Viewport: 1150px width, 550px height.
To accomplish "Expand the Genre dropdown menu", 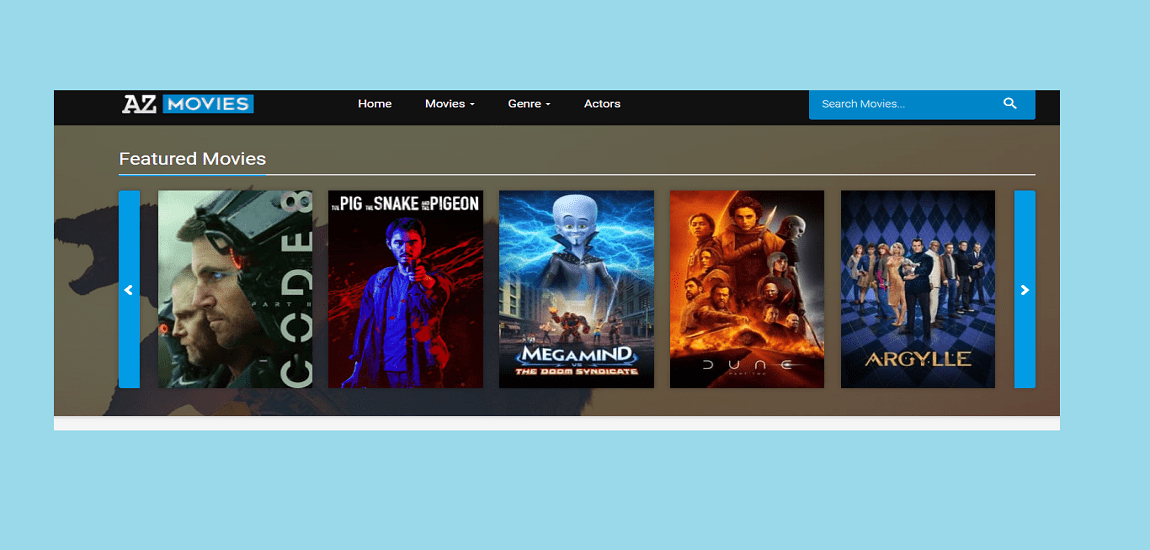I will pos(529,104).
